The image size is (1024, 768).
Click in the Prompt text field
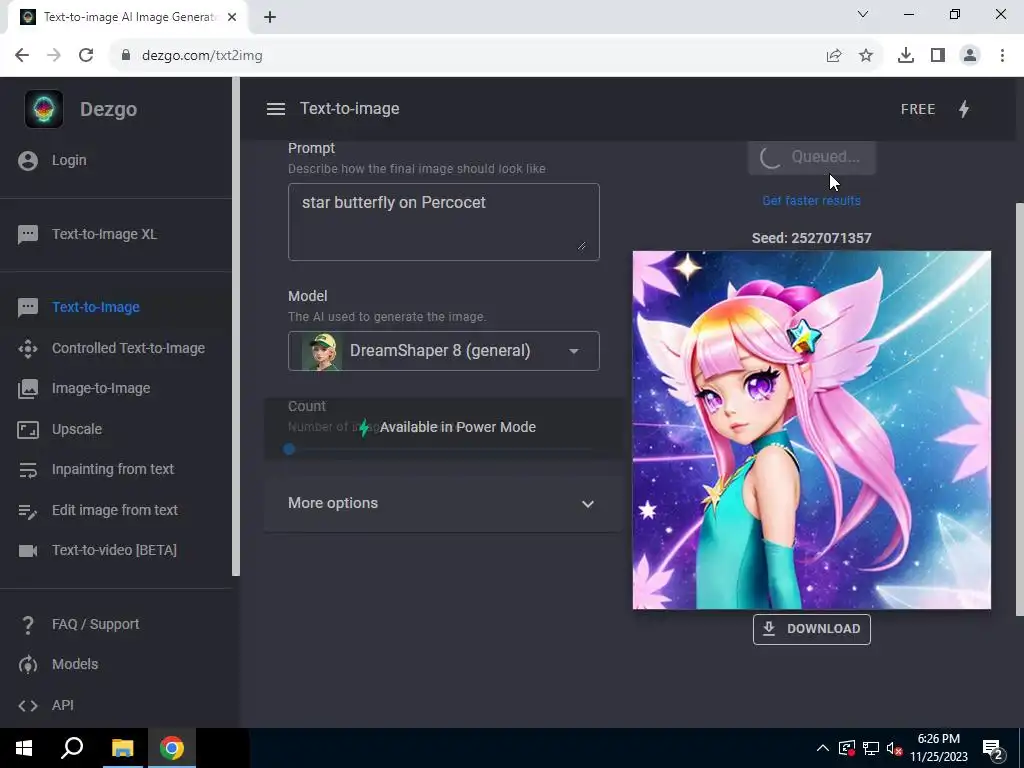point(444,222)
